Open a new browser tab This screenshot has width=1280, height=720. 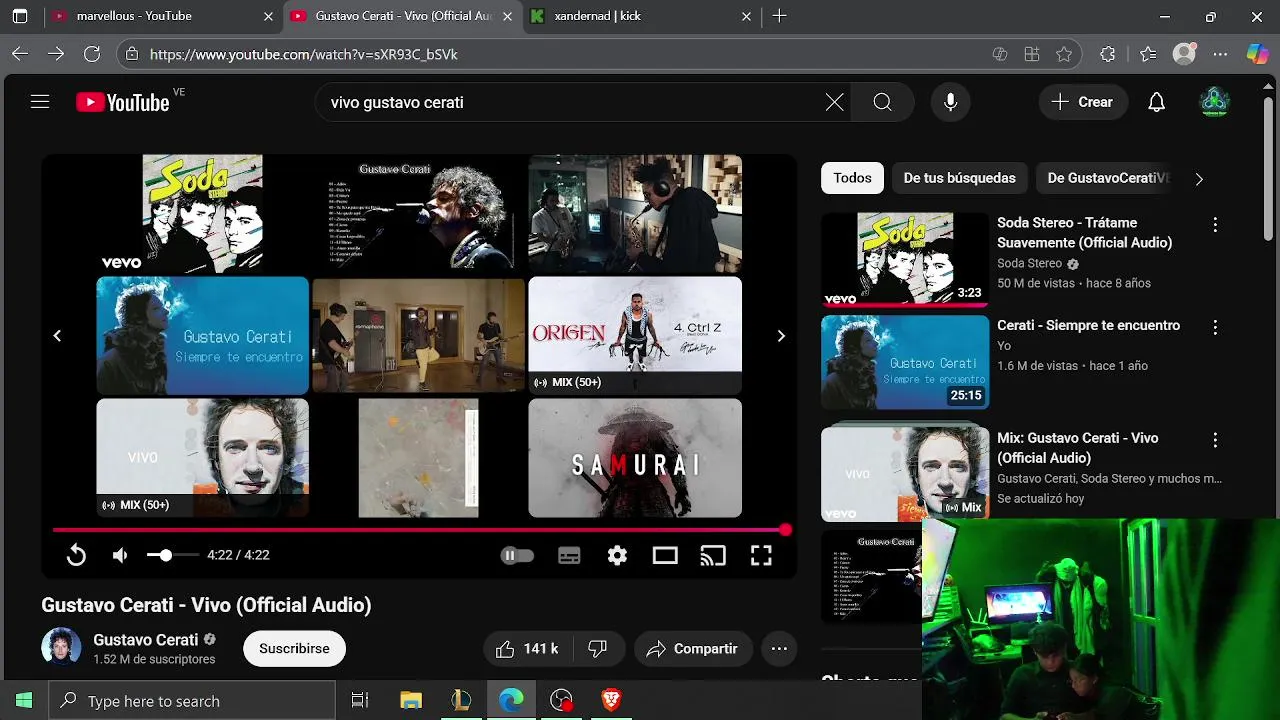[779, 16]
